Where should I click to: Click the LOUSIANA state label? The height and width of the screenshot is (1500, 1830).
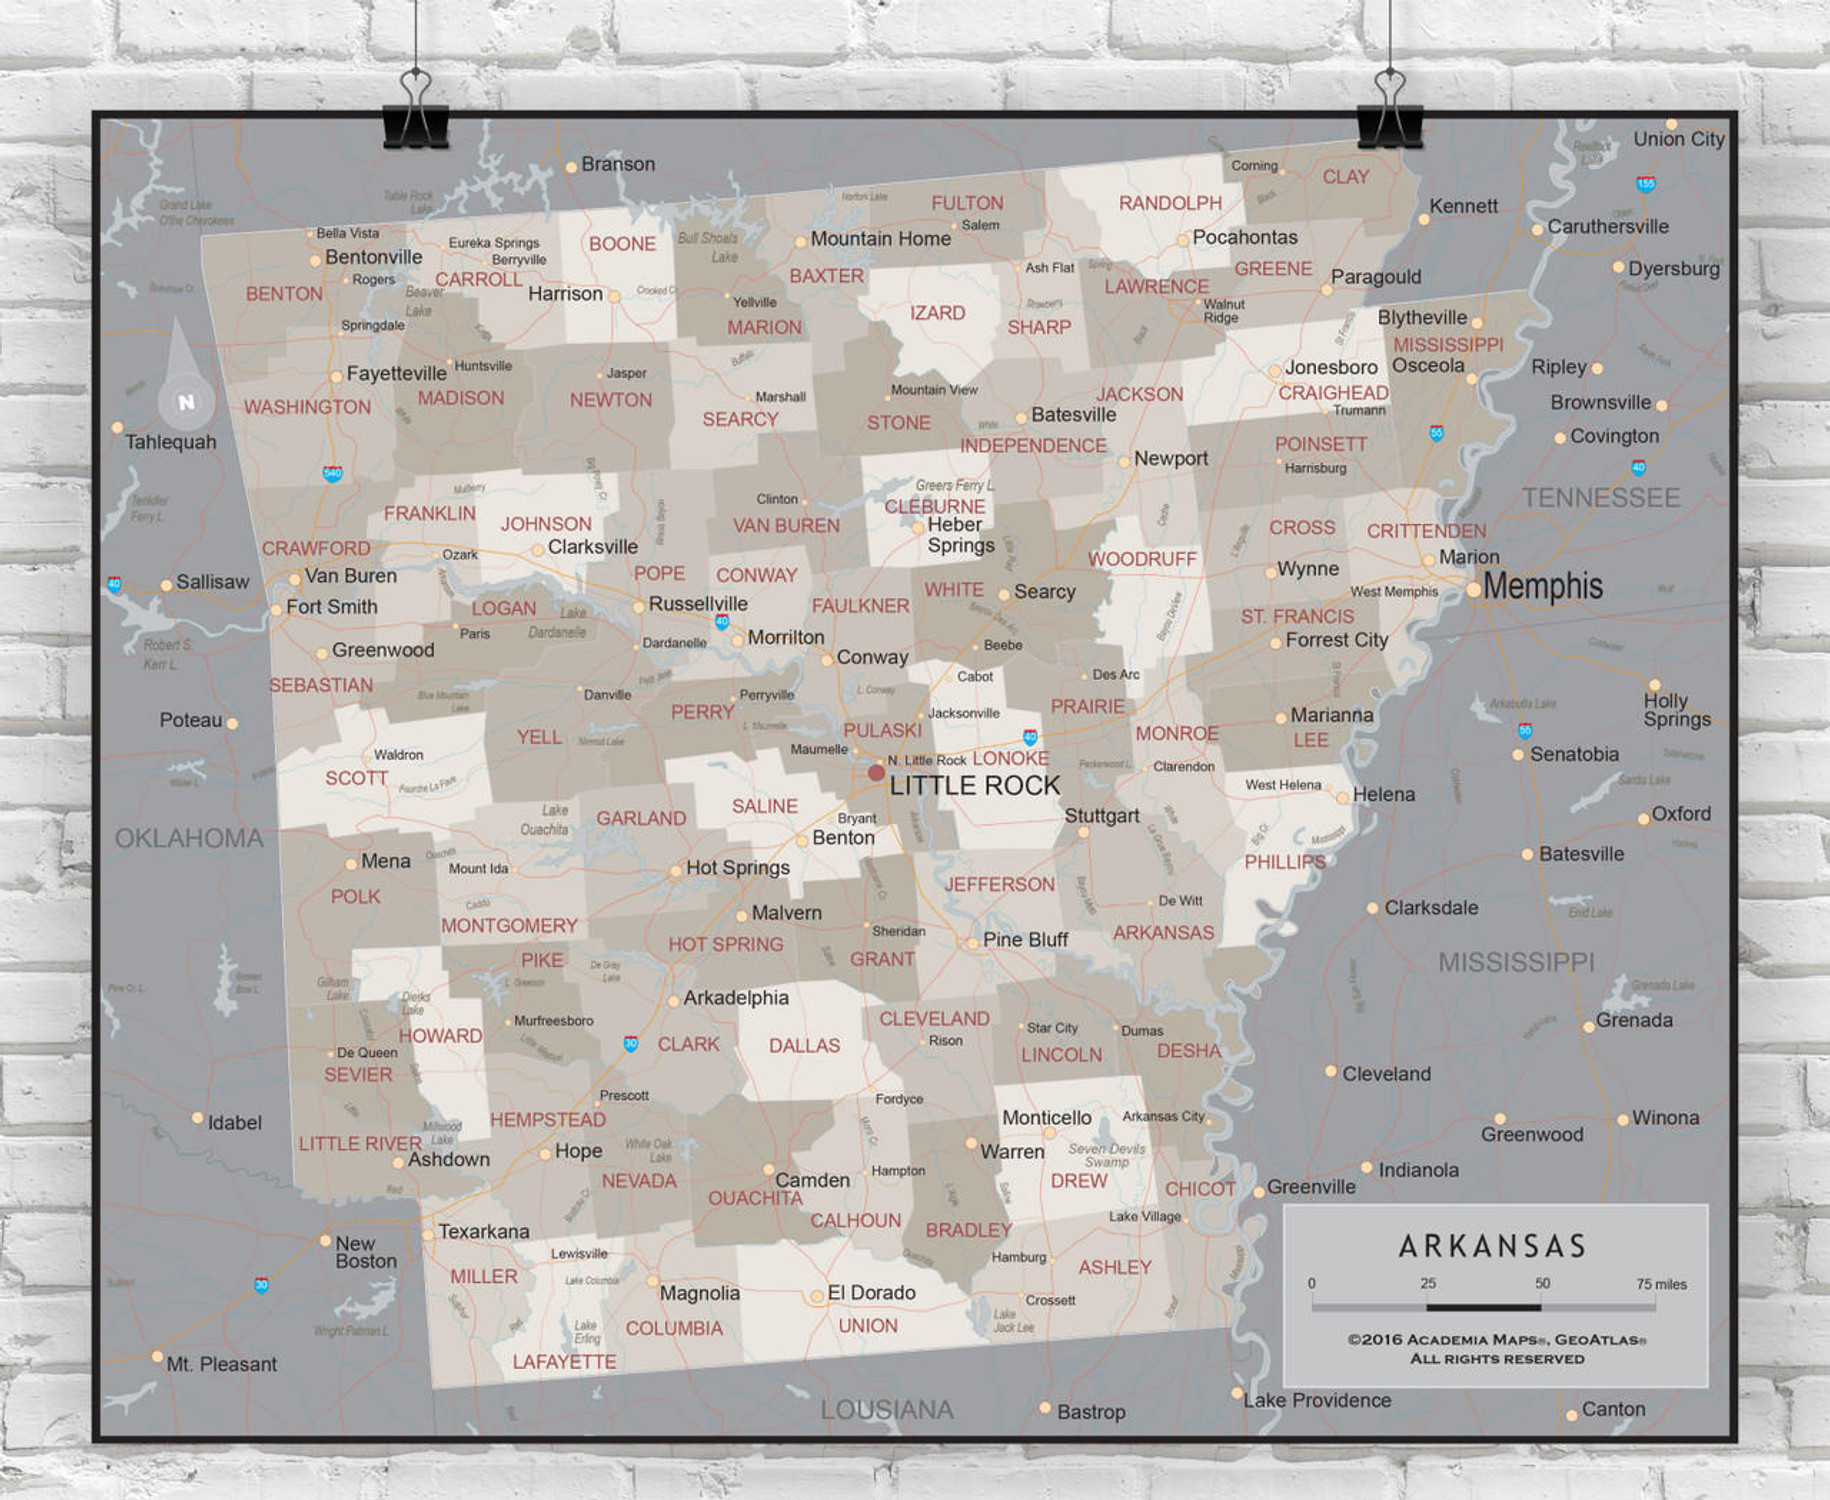(x=887, y=1410)
